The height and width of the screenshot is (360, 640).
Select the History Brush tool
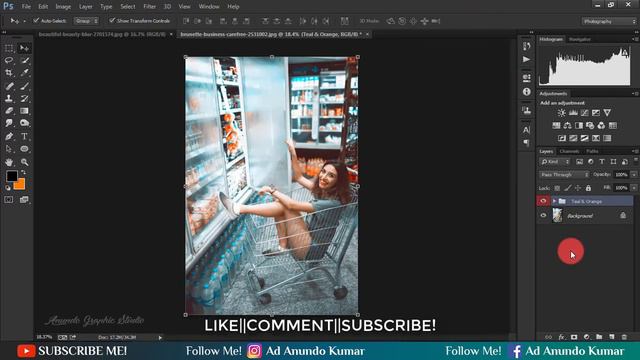[24, 98]
